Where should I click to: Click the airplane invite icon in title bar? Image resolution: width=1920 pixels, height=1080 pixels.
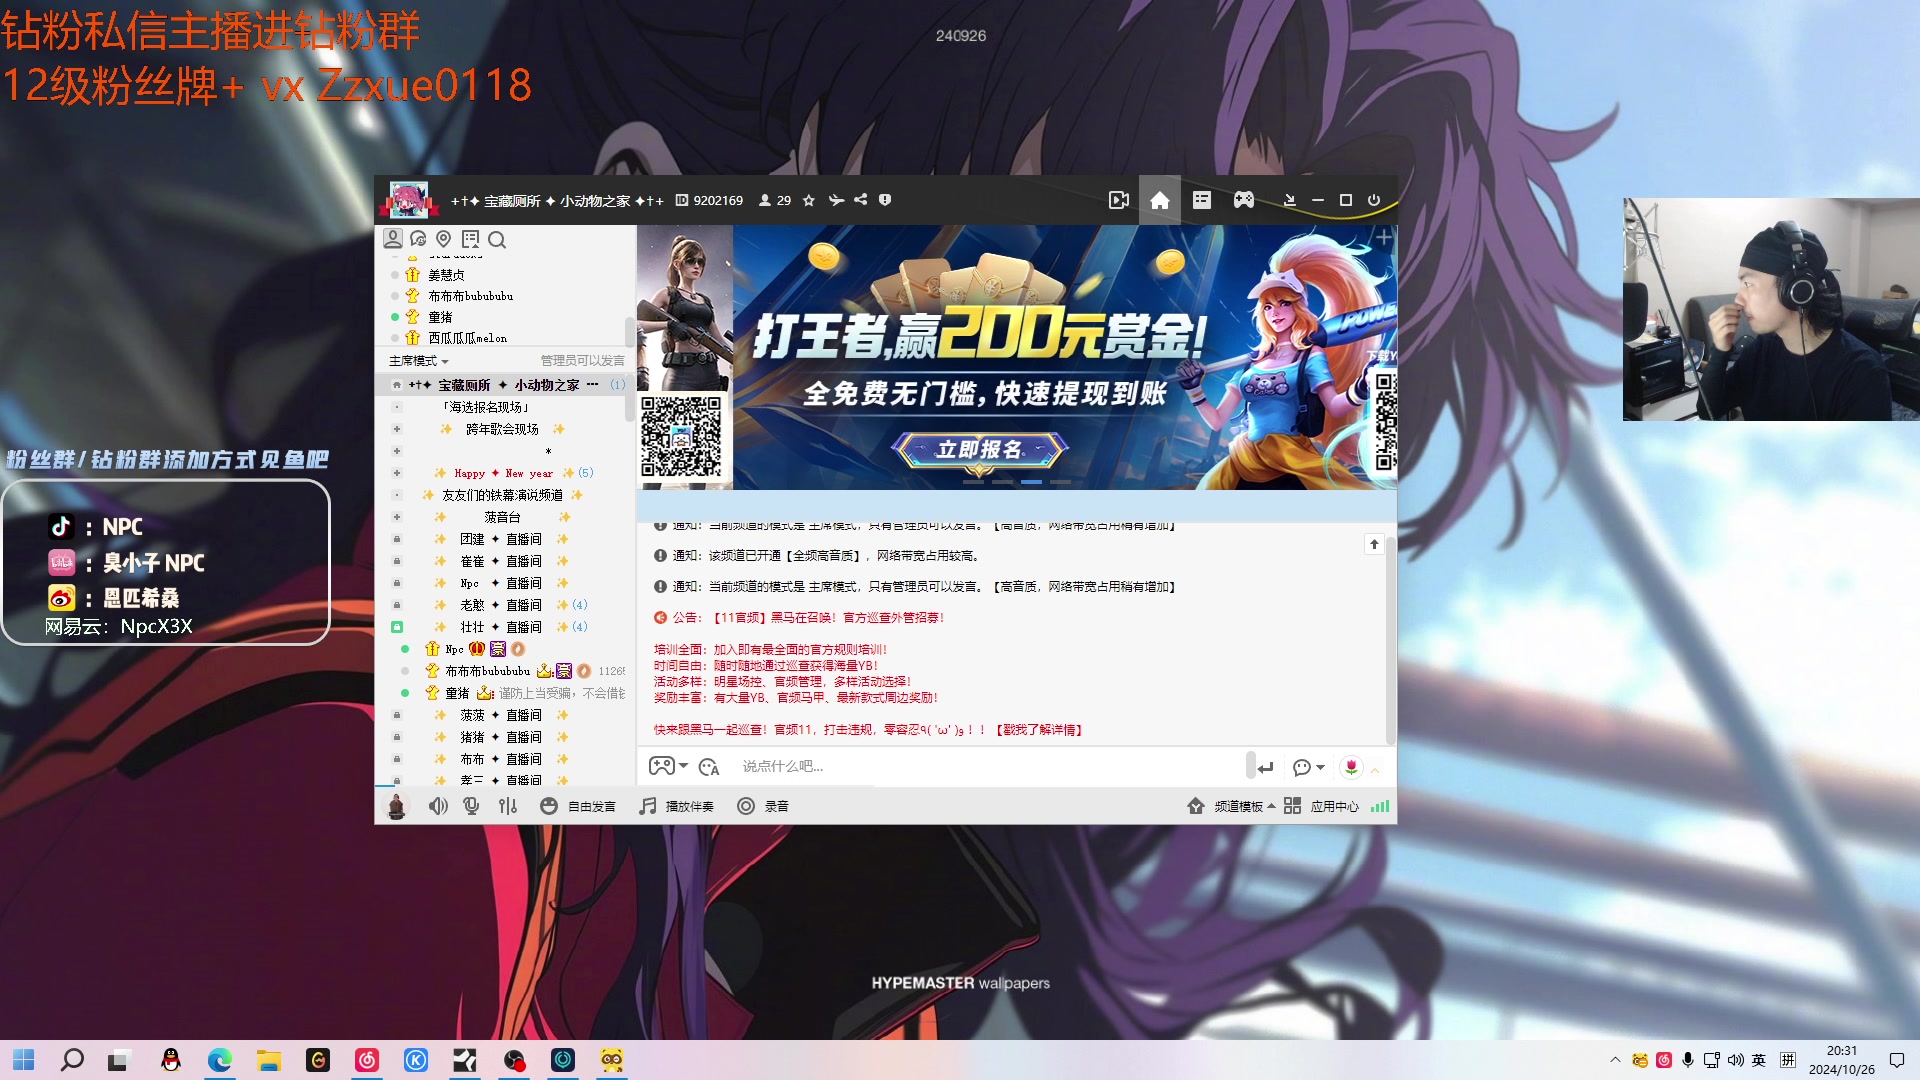pos(836,200)
